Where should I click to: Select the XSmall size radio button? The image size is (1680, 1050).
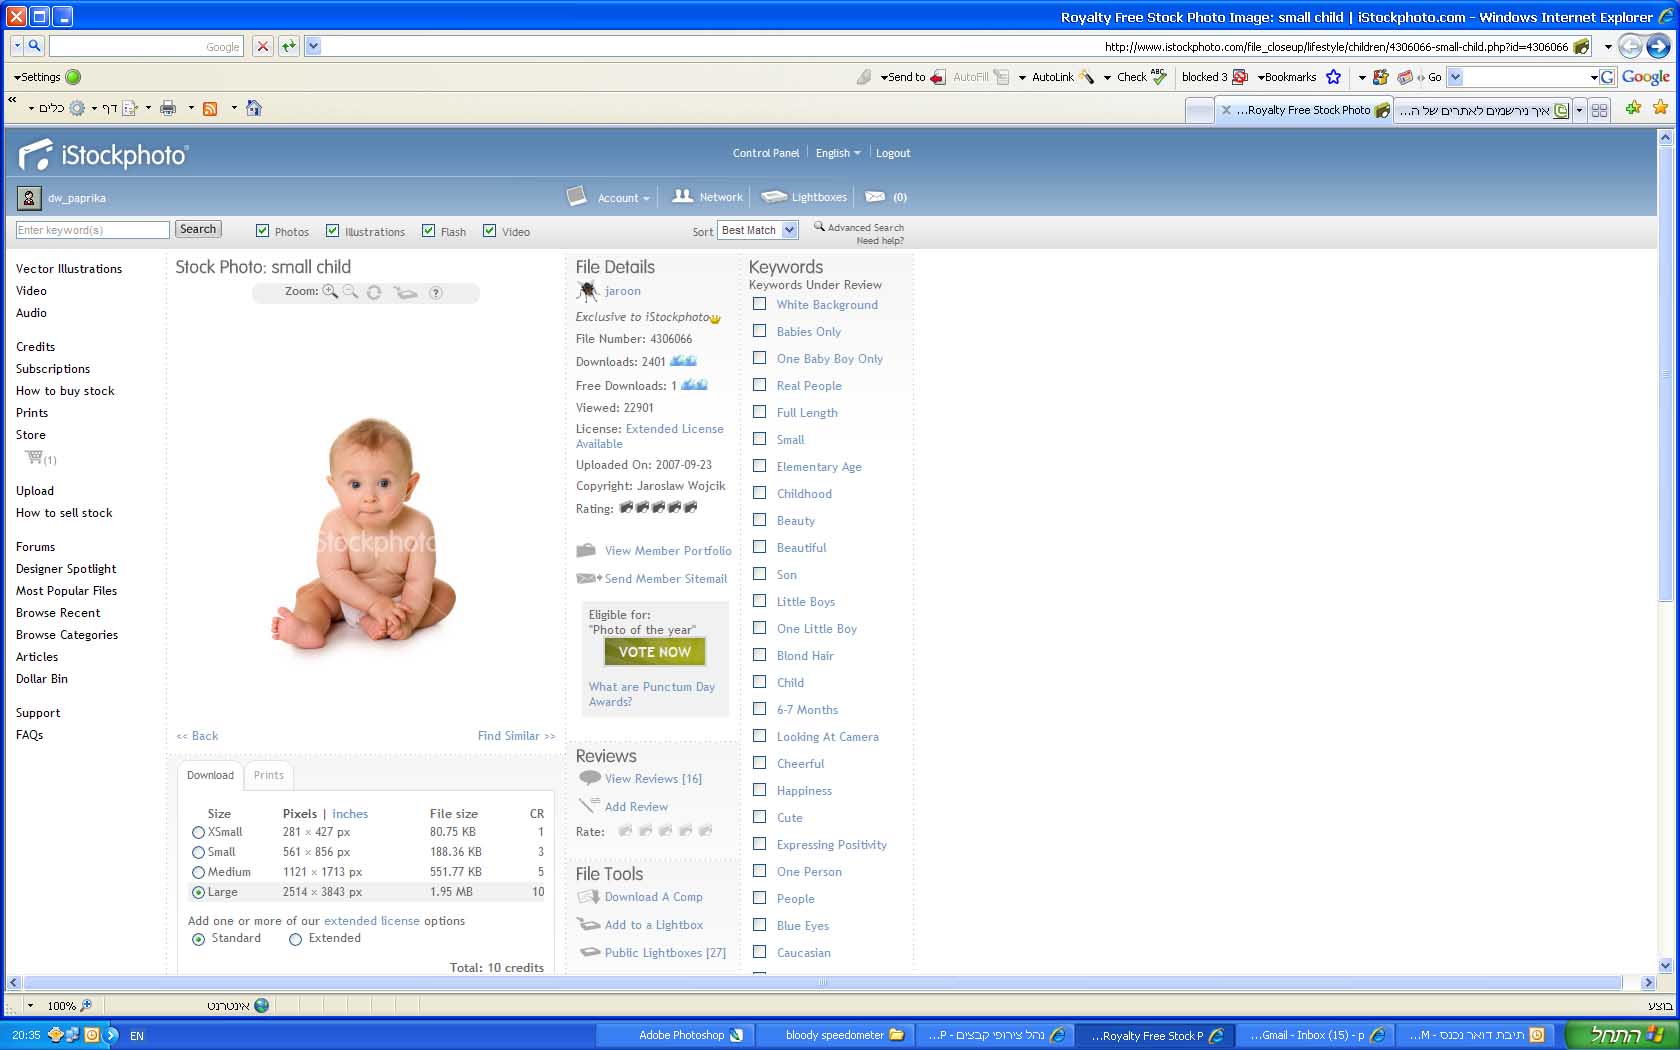pyautogui.click(x=198, y=832)
